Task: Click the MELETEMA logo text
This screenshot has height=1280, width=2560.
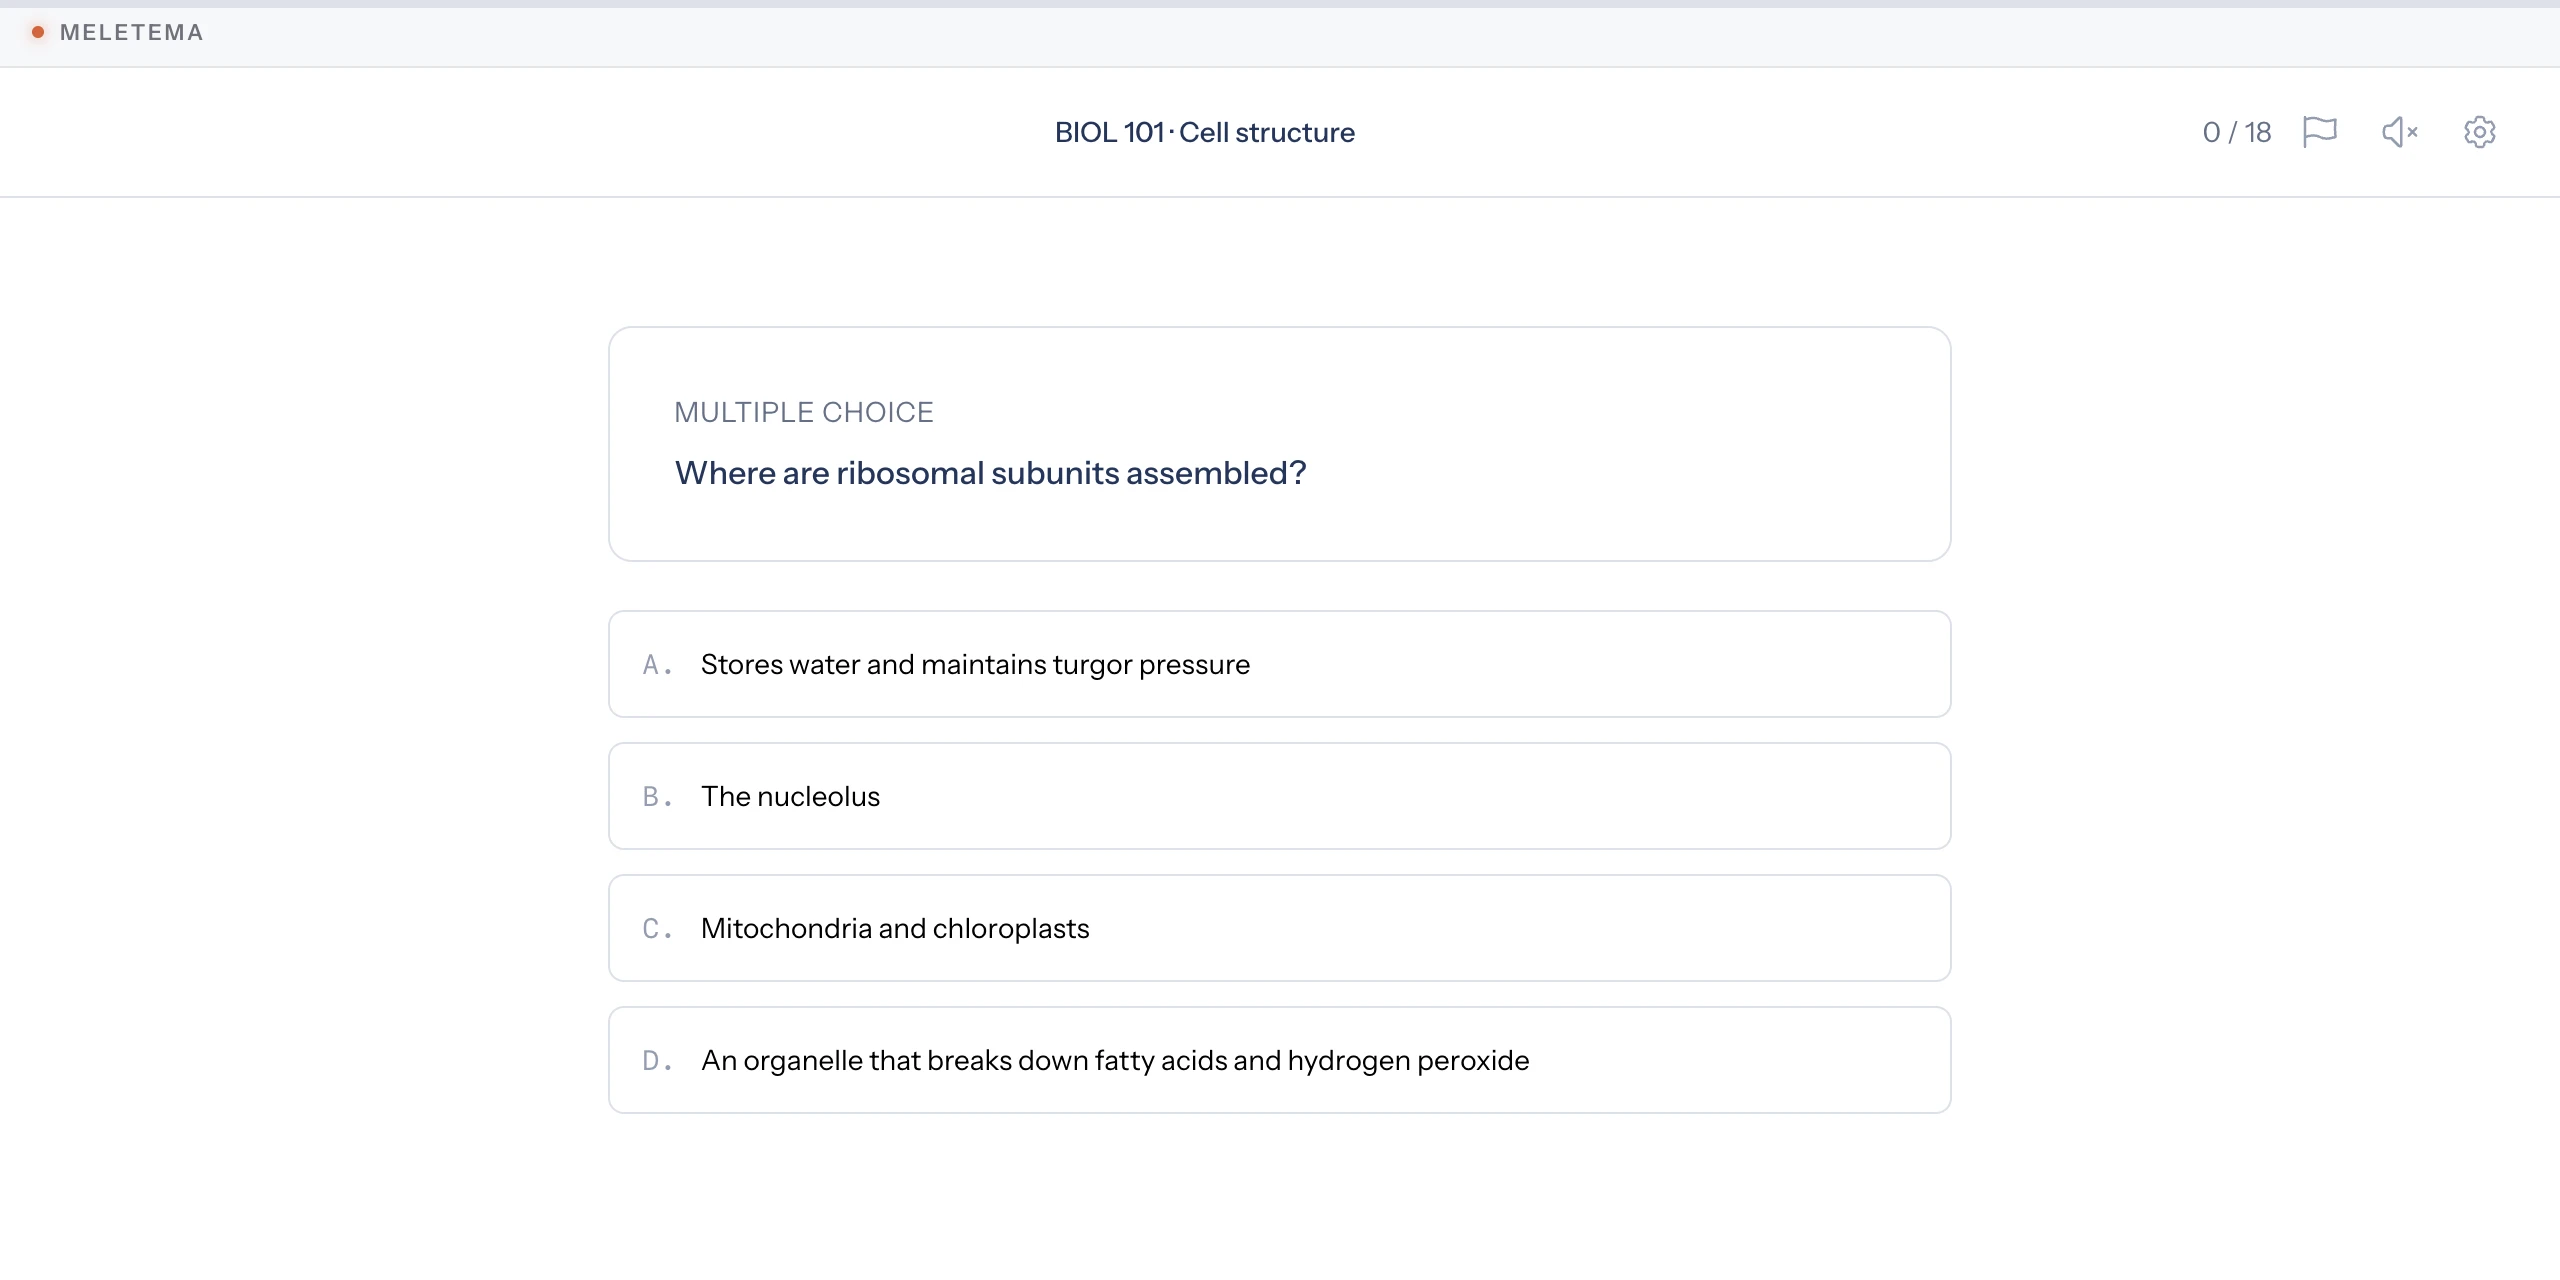Action: pos(131,32)
